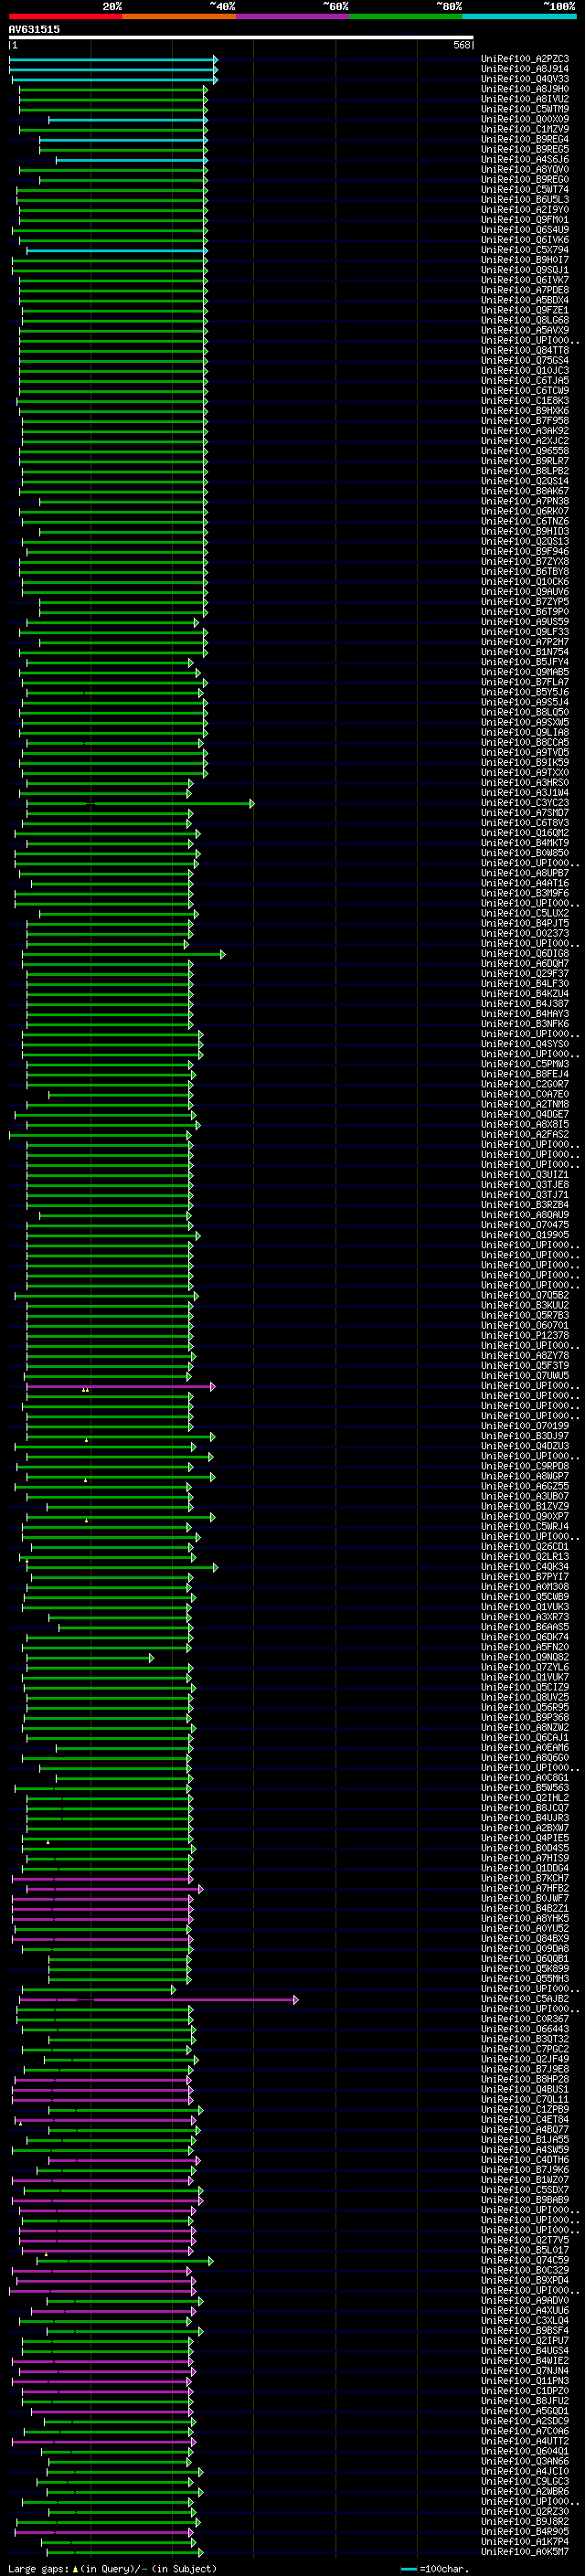Open hit UniRef100_A8IVU2
Viewport: 585px width, 2576px height.
[x=525, y=99]
